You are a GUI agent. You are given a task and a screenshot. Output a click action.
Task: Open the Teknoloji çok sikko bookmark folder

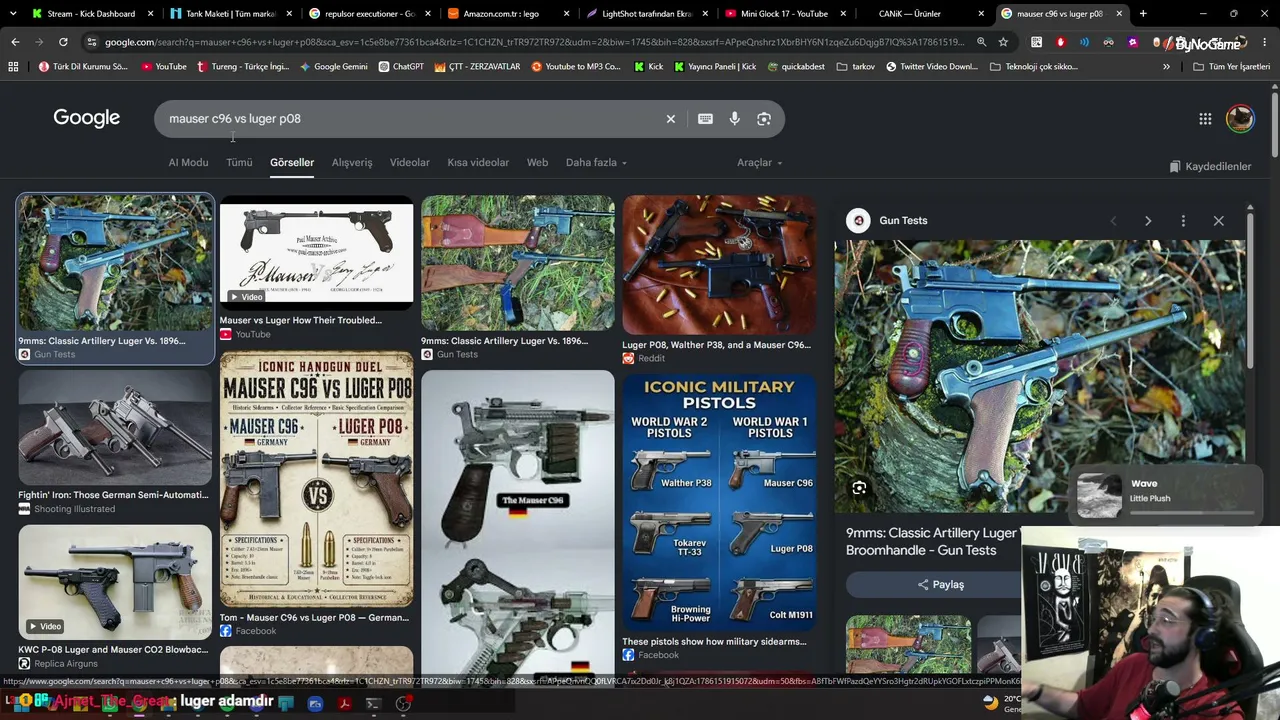(1033, 66)
